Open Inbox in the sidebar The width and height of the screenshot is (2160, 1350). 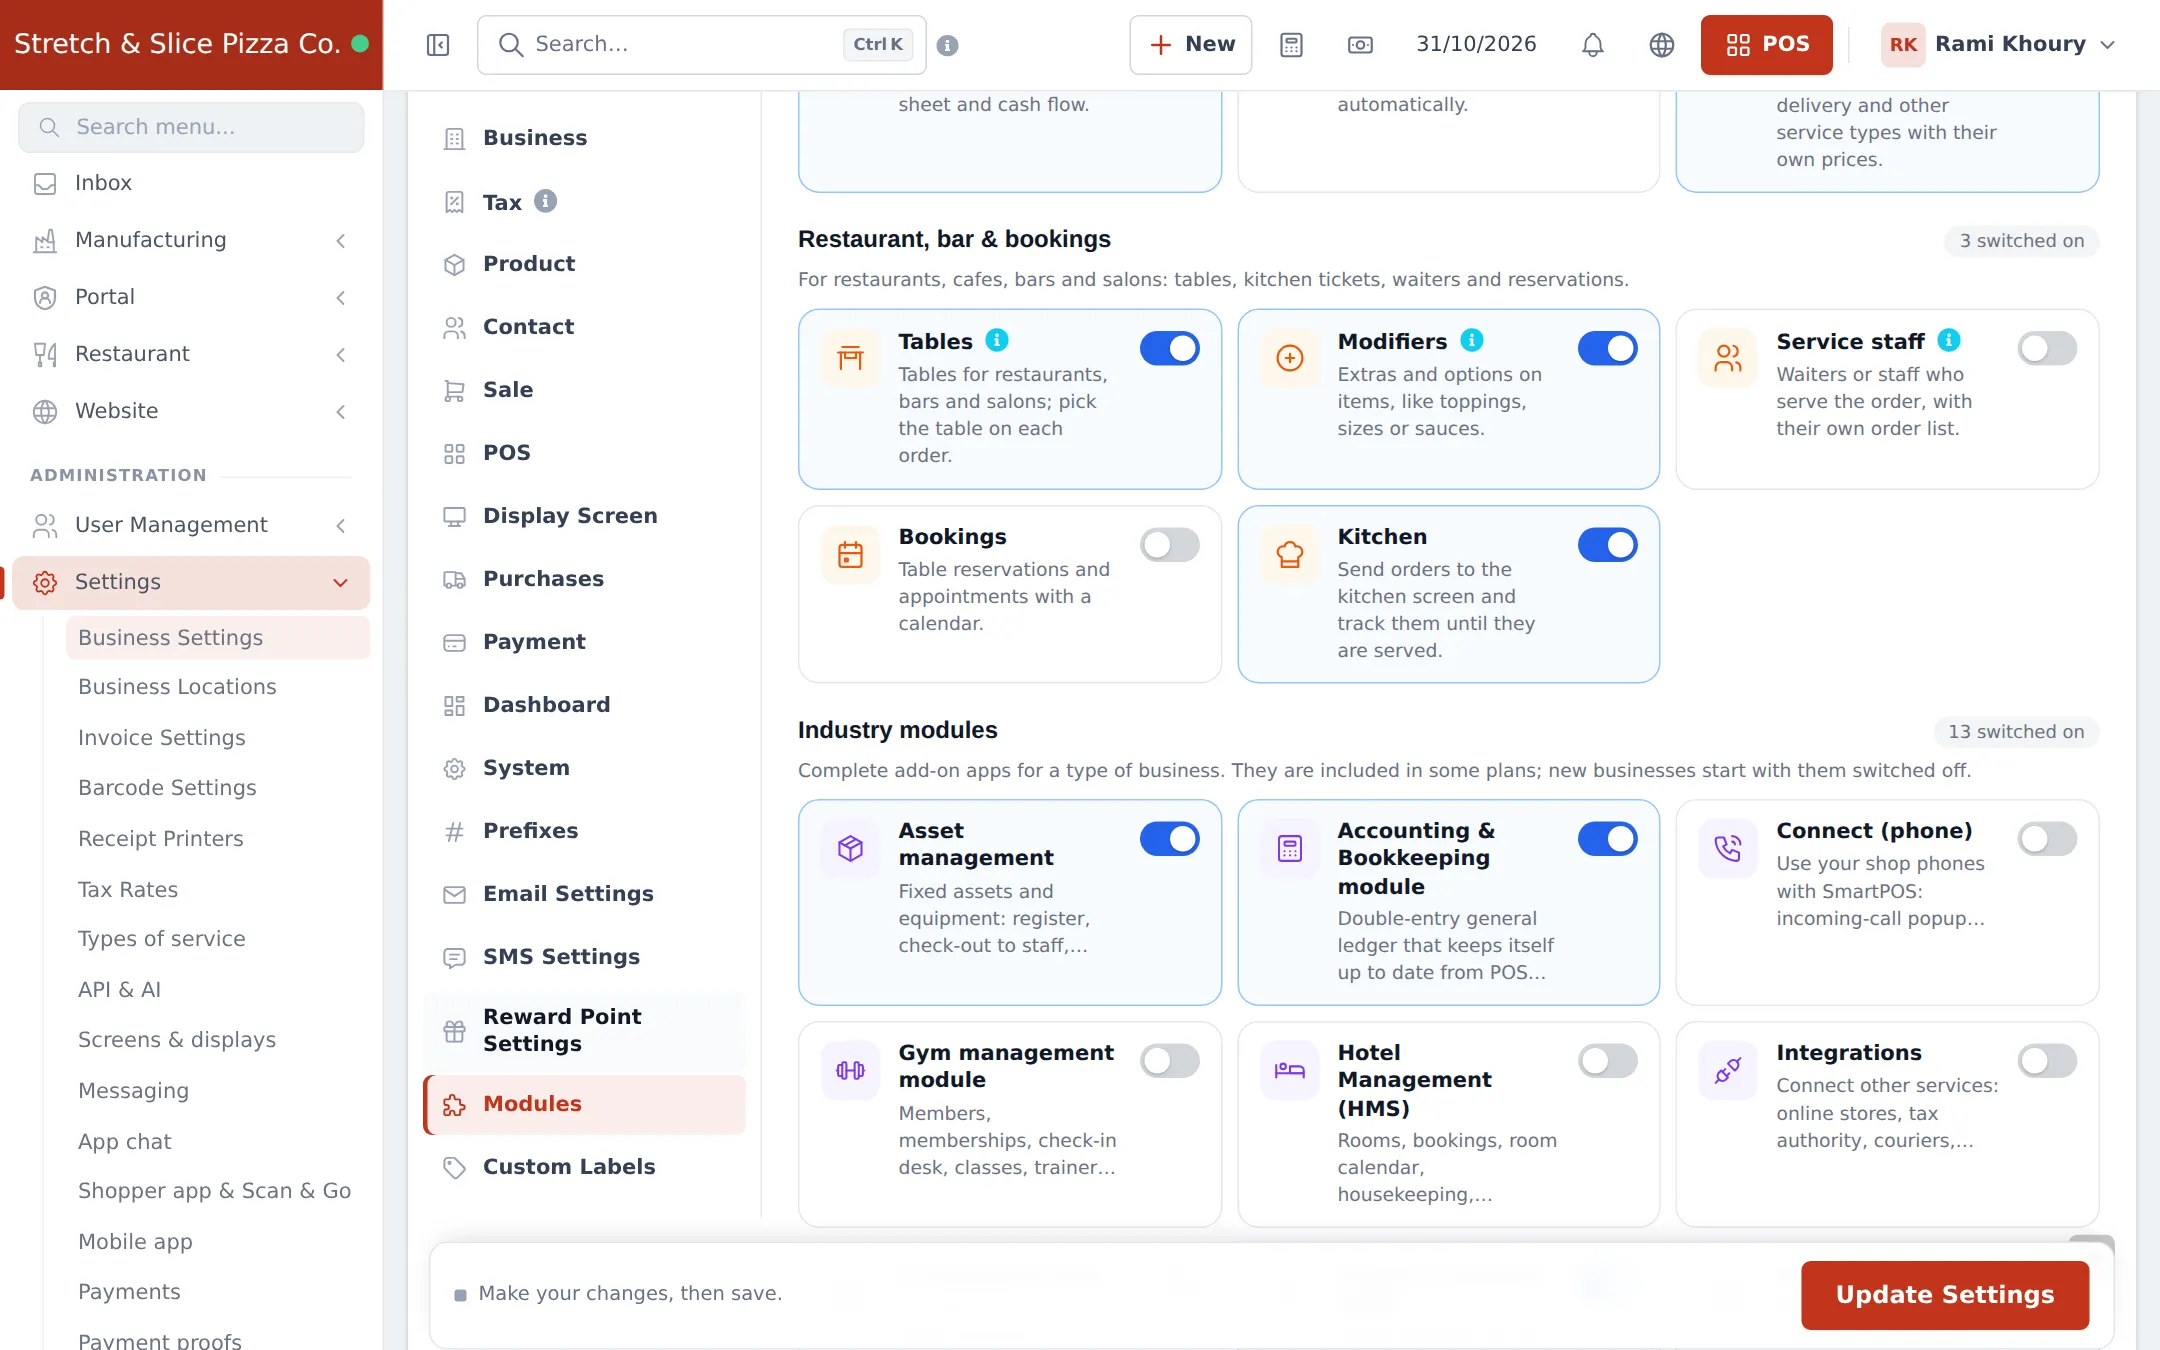pos(190,183)
